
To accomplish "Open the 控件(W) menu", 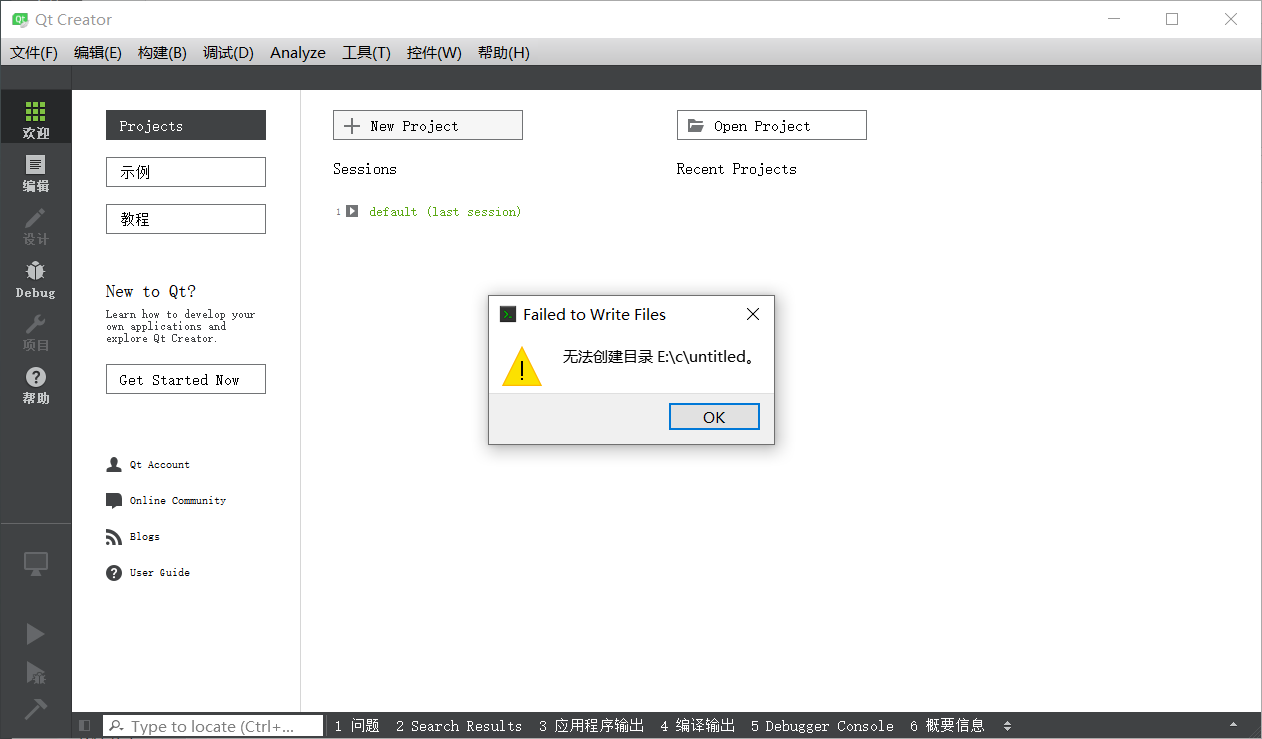I will pos(434,53).
